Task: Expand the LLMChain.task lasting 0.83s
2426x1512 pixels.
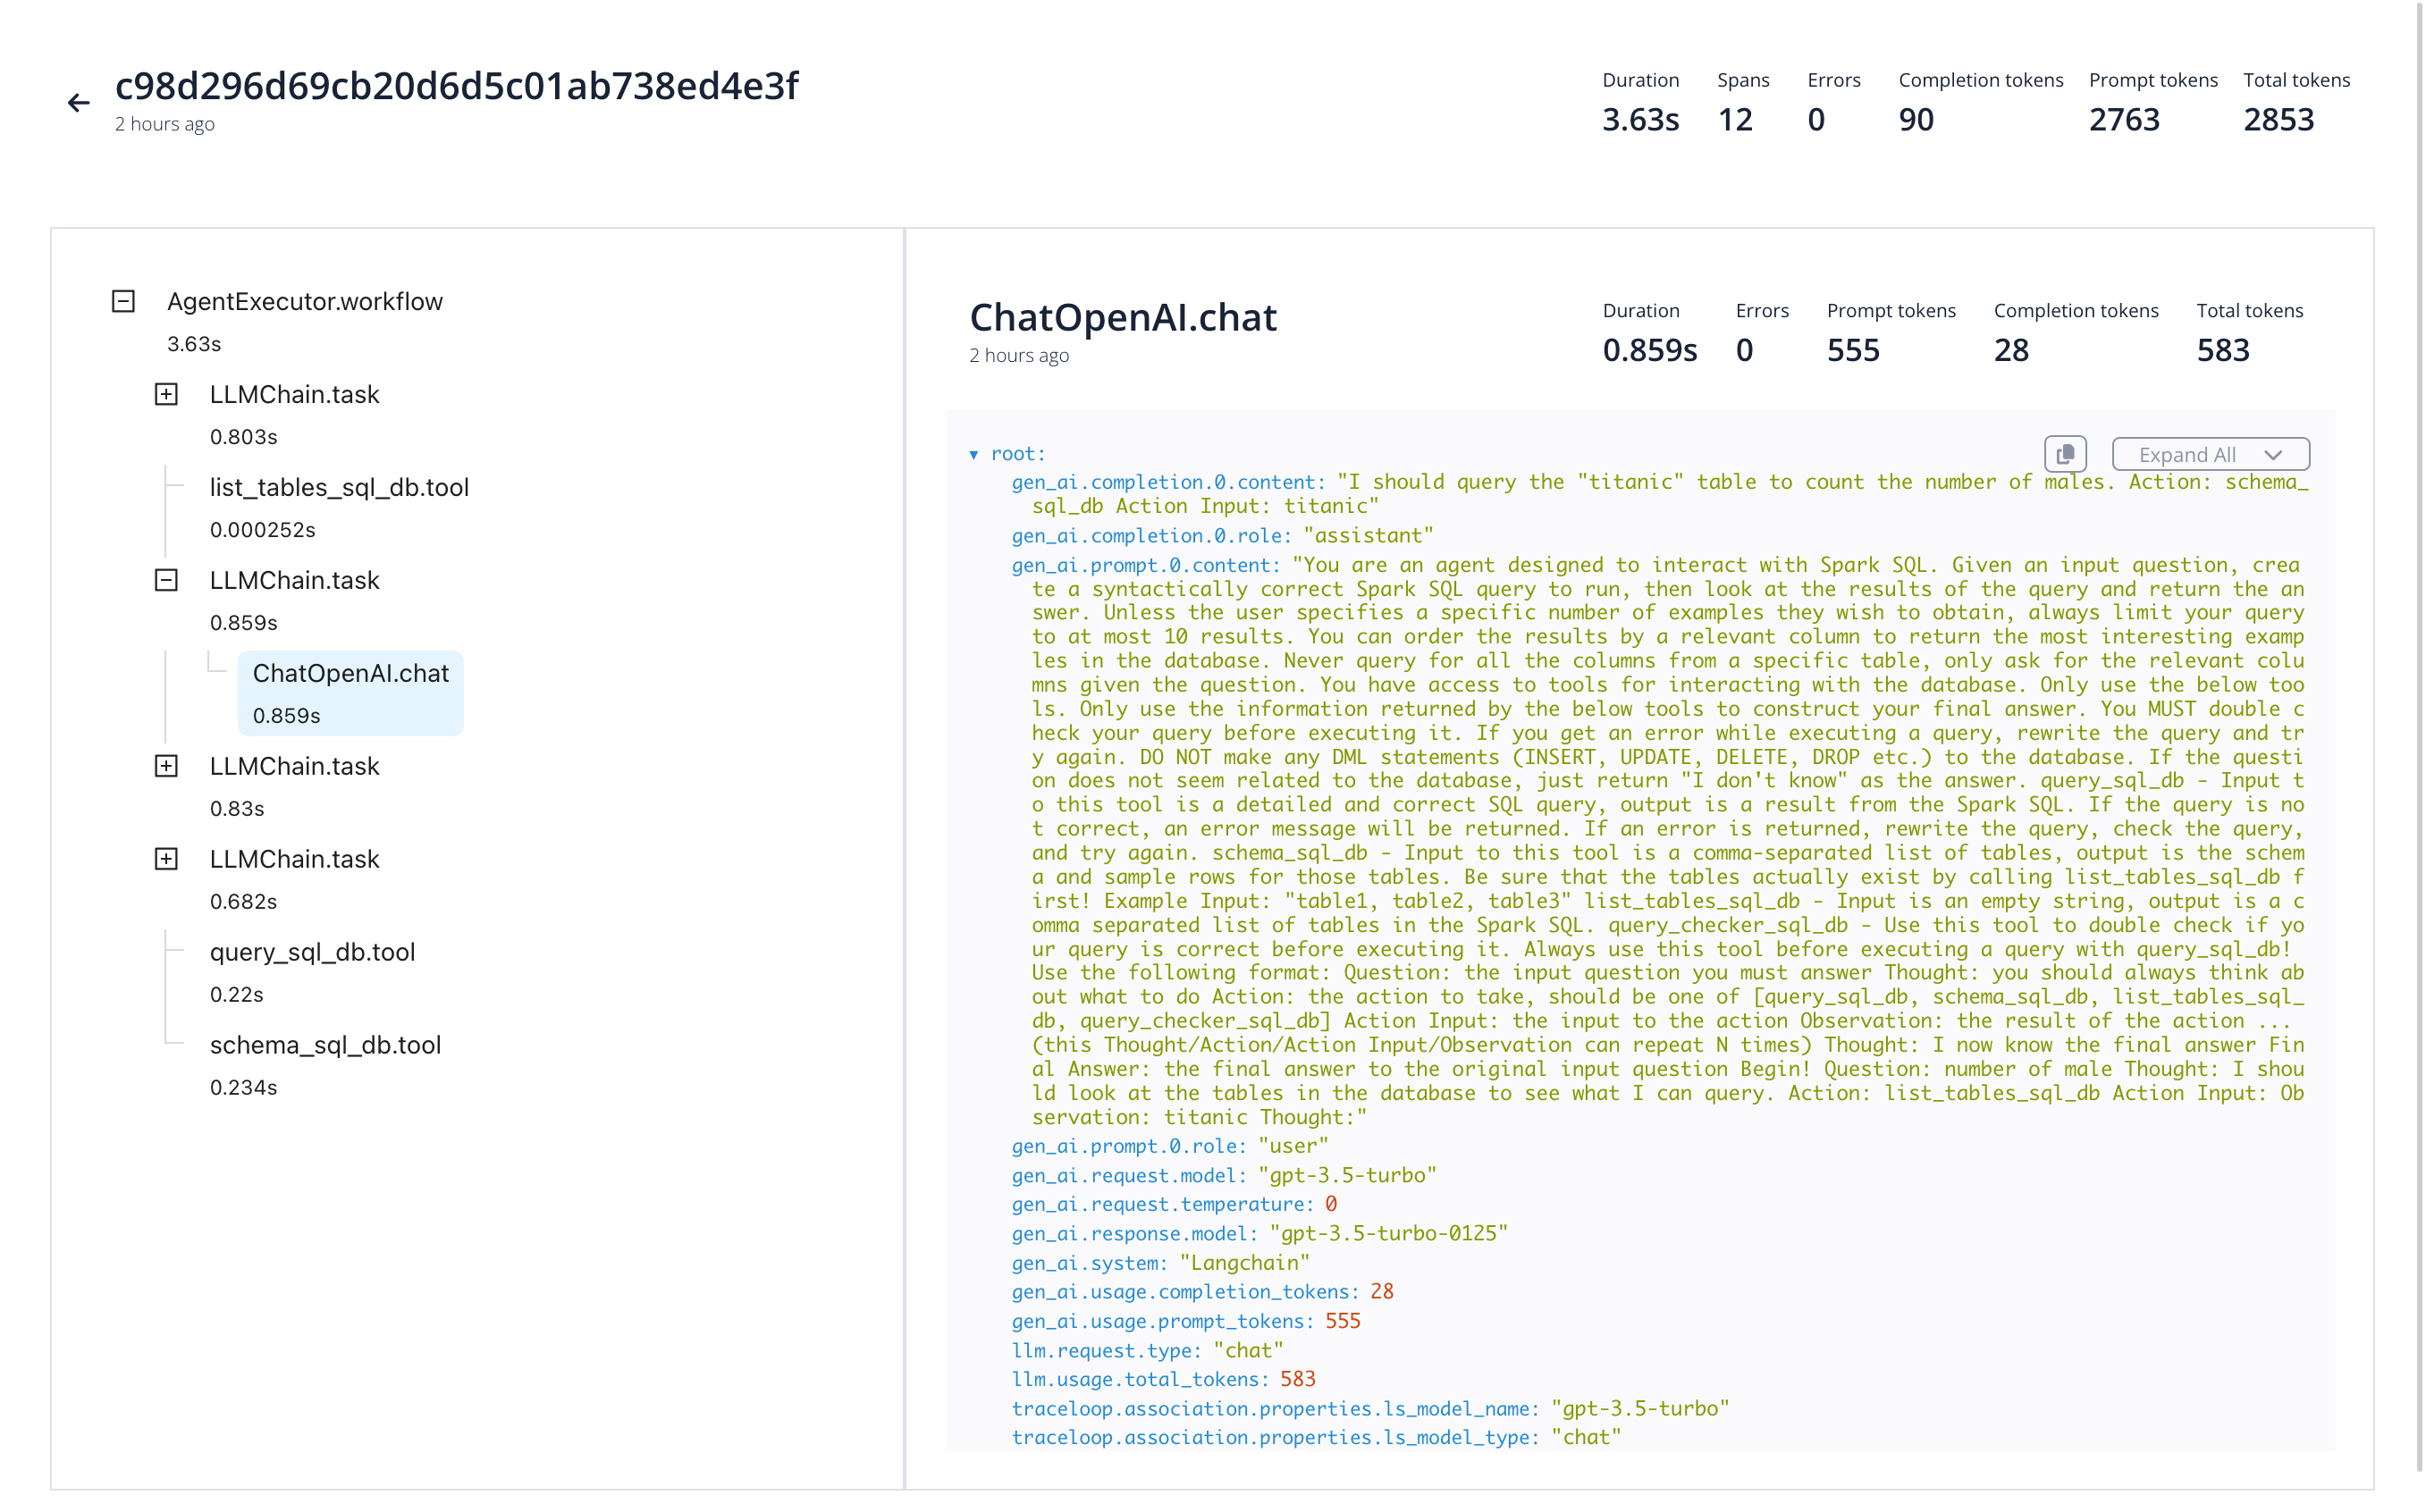Action: [x=166, y=766]
